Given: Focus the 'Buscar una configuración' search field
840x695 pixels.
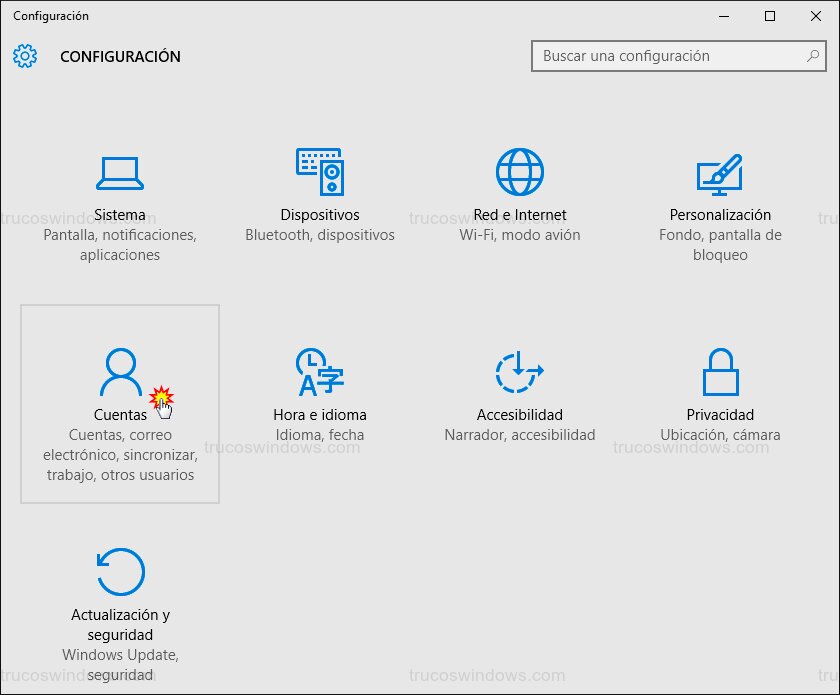Looking at the screenshot, I should (670, 56).
